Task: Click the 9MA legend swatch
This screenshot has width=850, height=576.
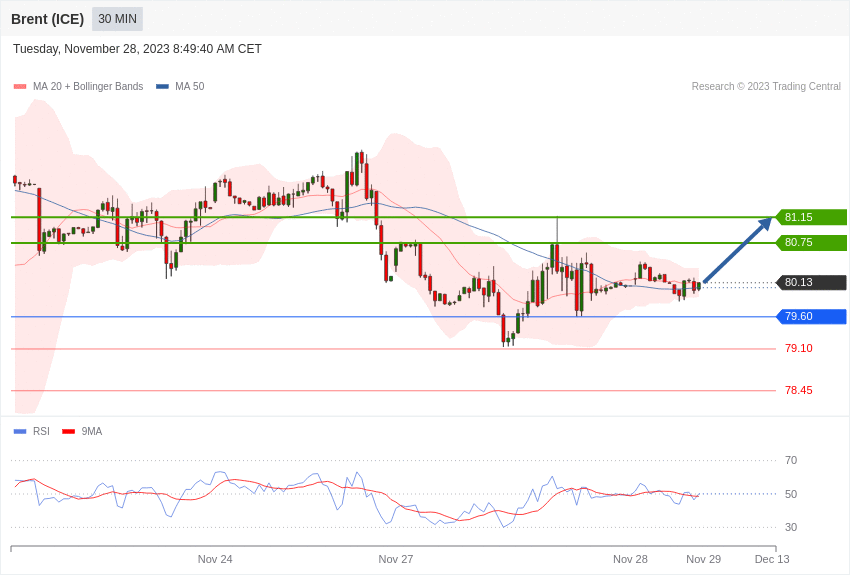Action: pyautogui.click(x=68, y=431)
